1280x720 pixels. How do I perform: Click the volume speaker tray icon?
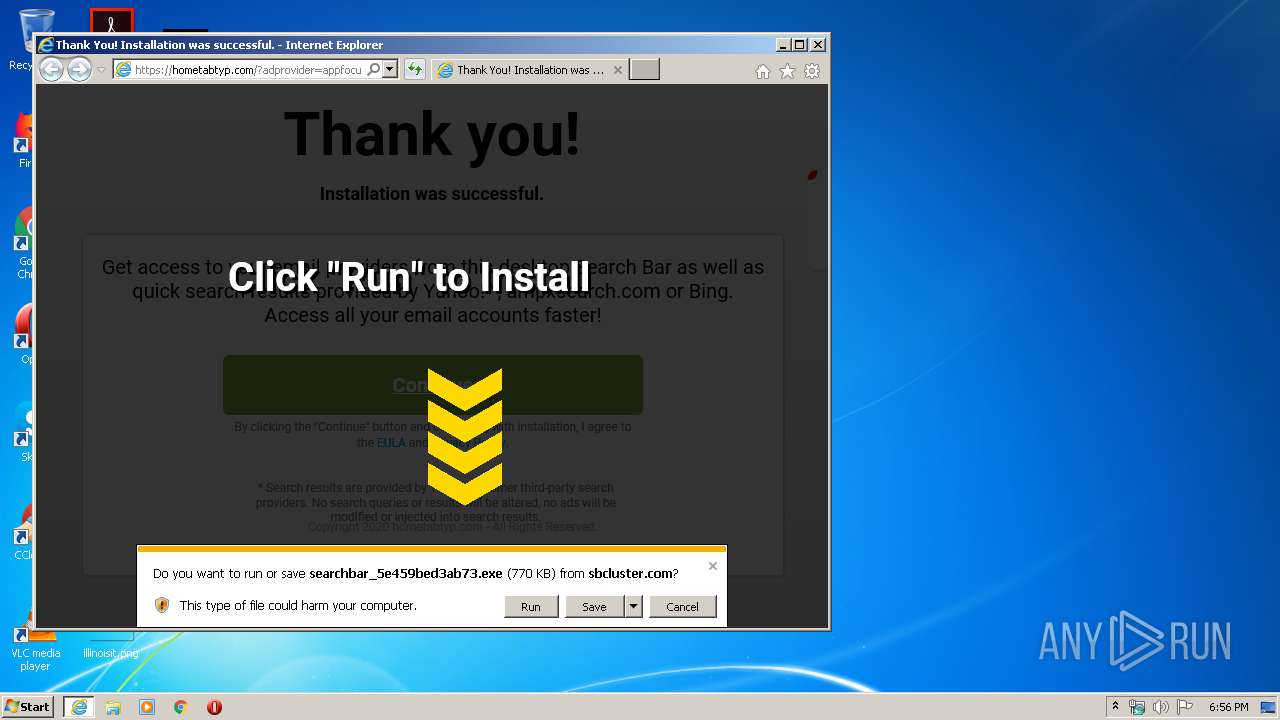pos(1160,707)
